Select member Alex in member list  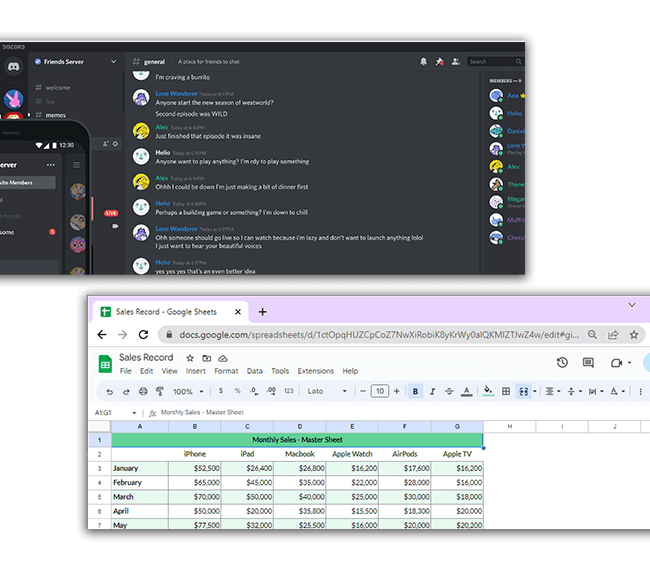pyautogui.click(x=505, y=167)
